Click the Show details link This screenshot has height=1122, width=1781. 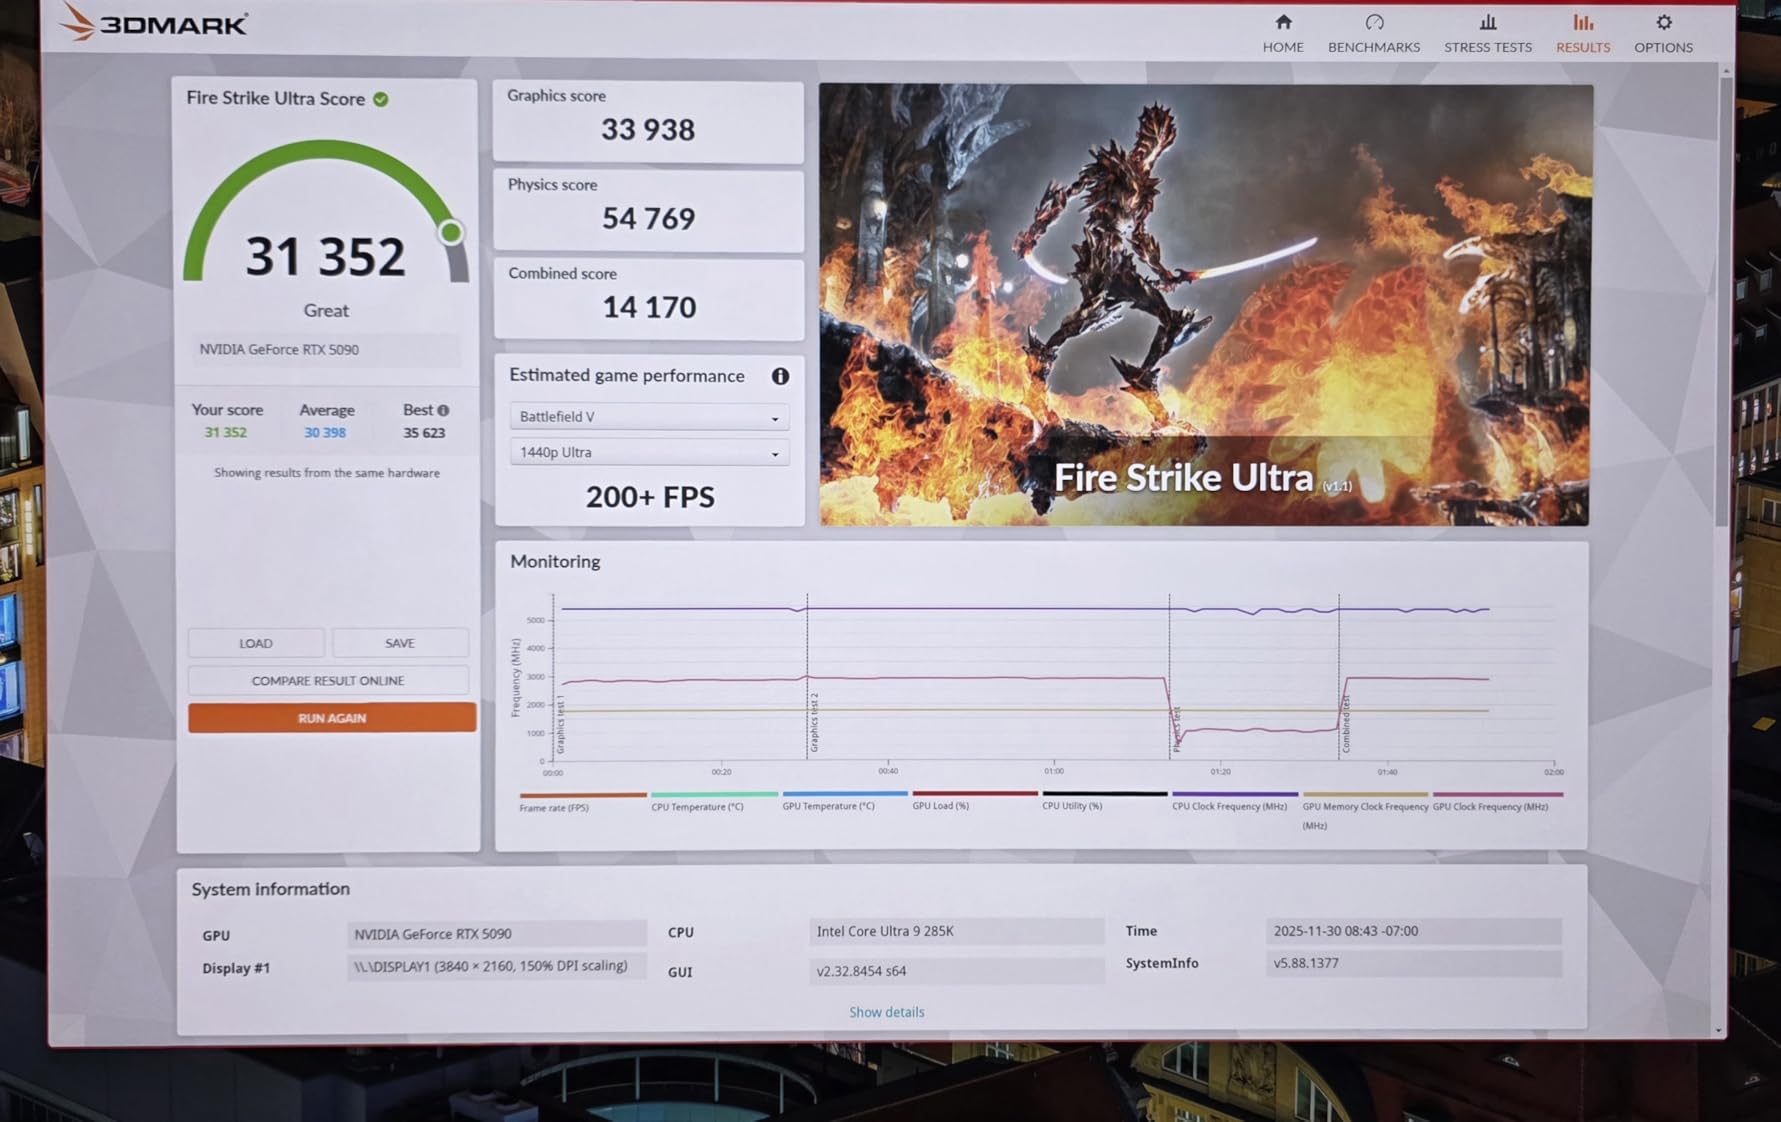click(887, 1012)
